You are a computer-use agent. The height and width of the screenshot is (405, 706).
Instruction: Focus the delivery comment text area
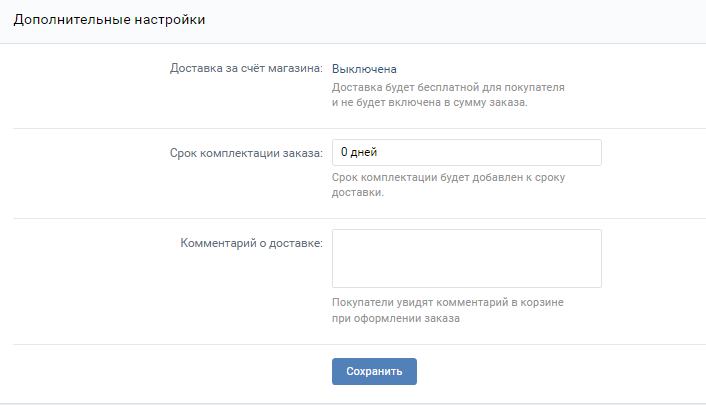(x=466, y=258)
